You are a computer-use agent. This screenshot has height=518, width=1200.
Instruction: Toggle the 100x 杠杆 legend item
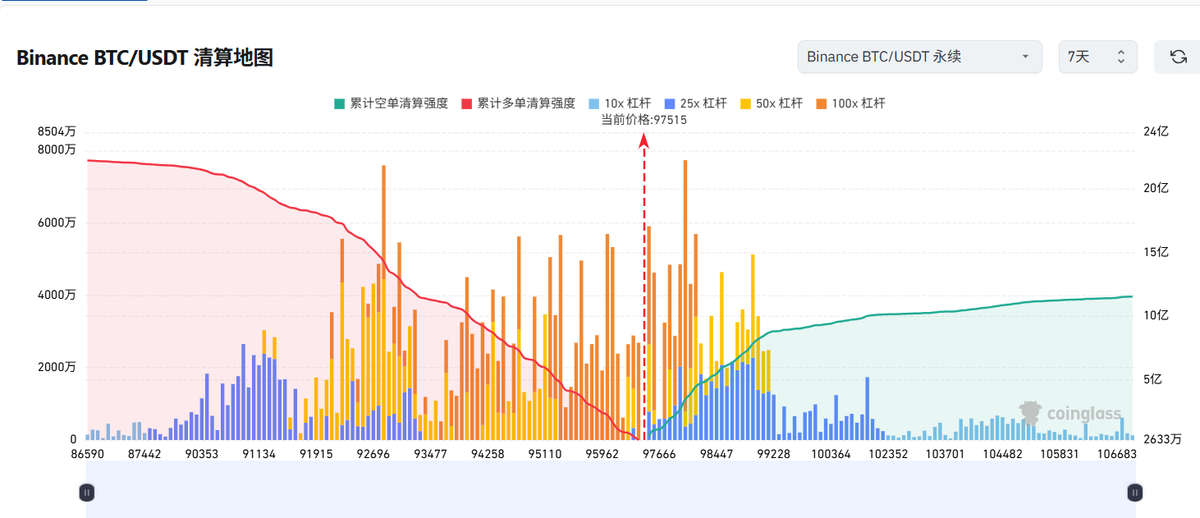(850, 103)
